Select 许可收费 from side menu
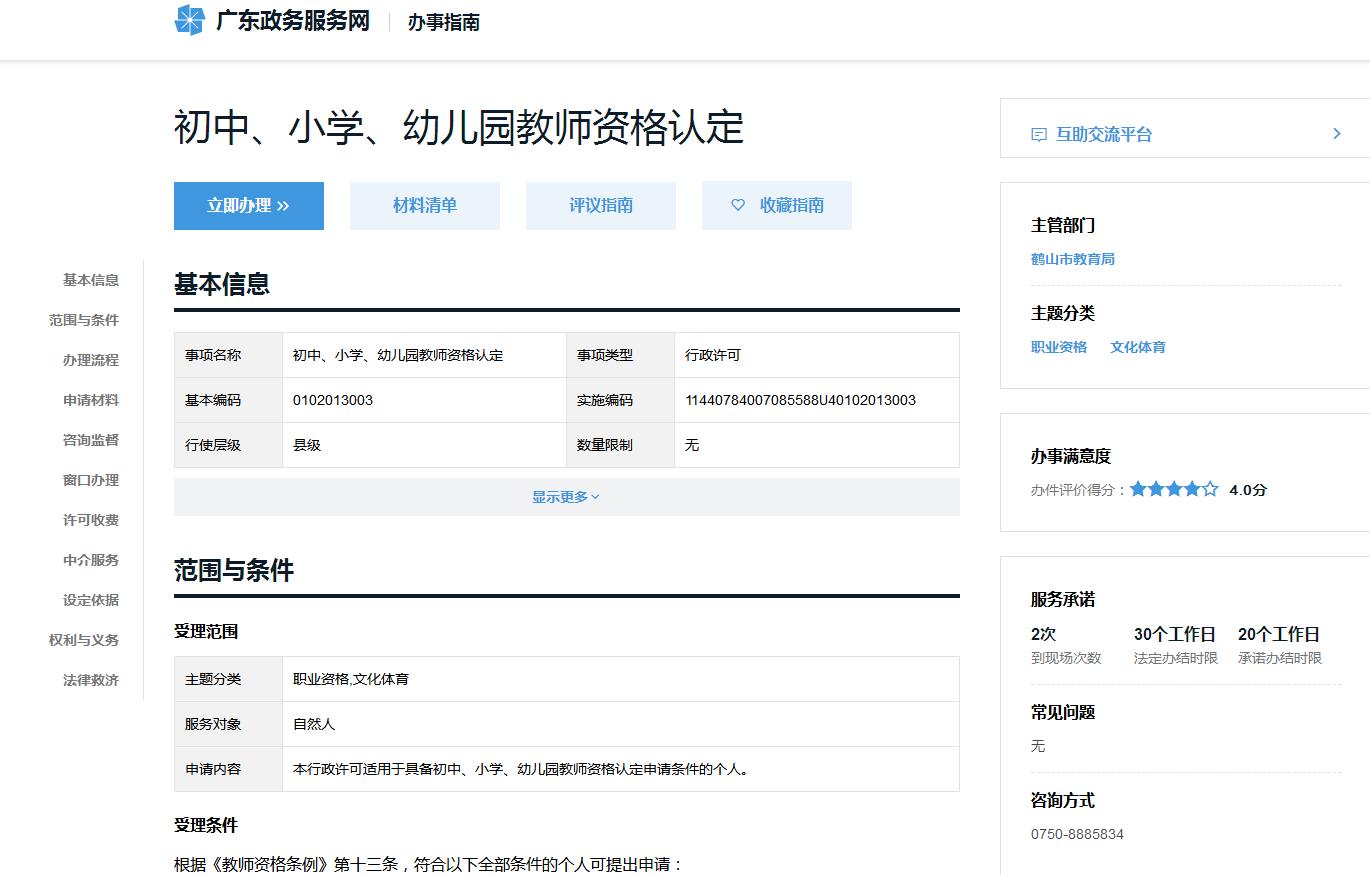This screenshot has width=1370, height=875. point(91,520)
